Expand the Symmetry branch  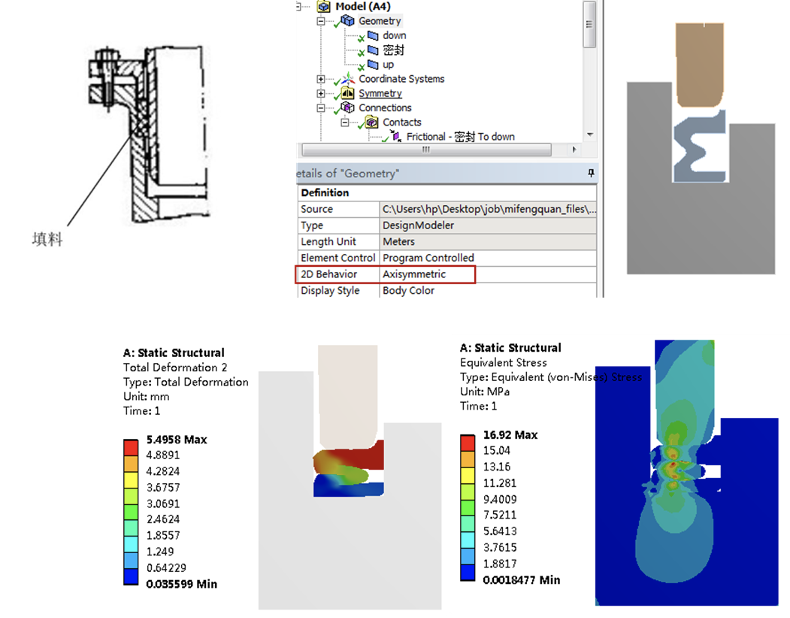[320, 94]
